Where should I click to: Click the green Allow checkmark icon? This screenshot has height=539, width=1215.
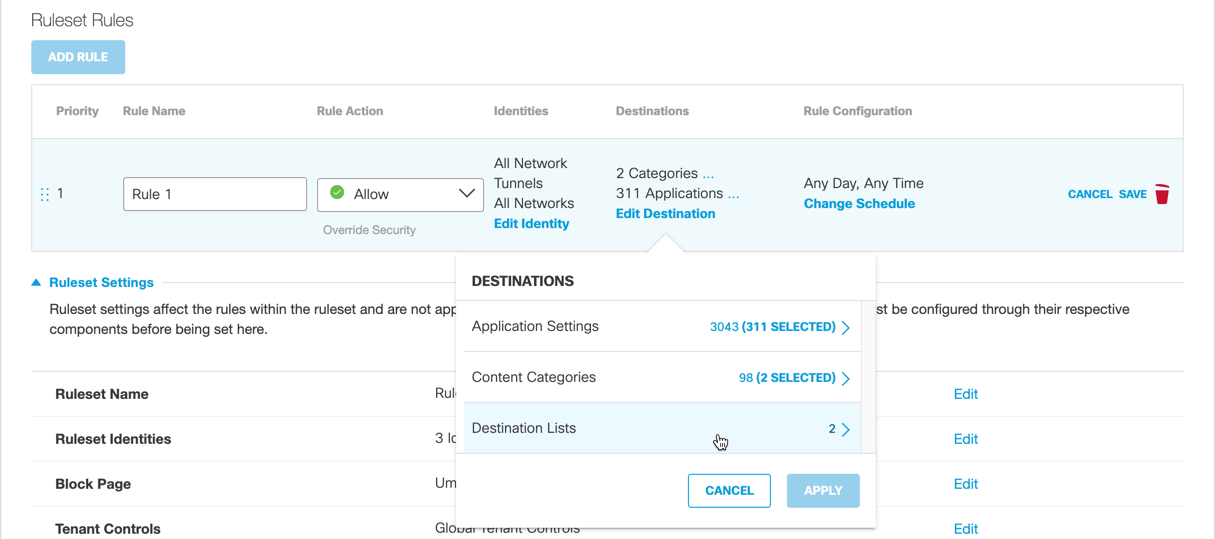337,193
